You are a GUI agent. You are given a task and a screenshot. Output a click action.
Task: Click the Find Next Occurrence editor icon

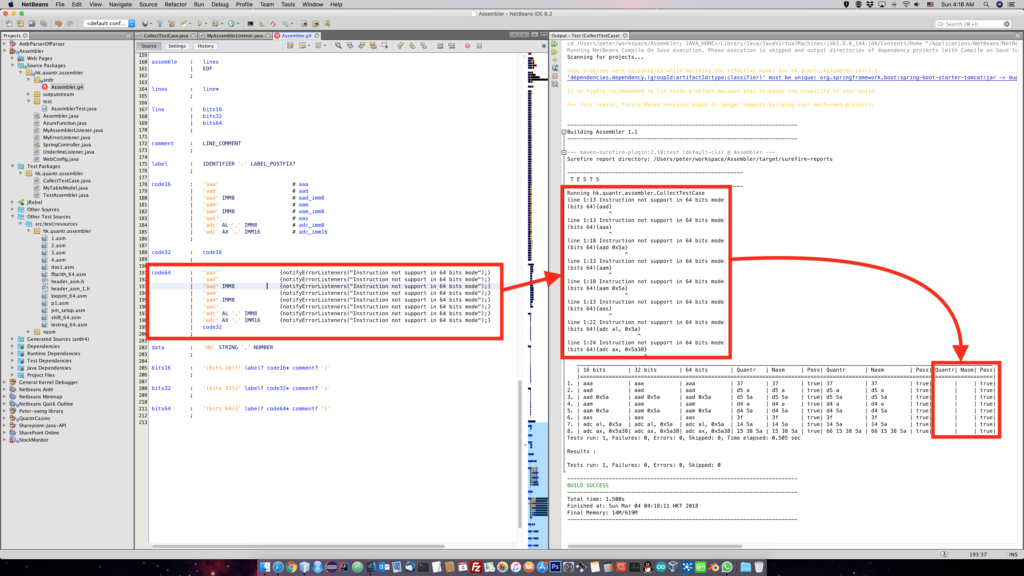pyautogui.click(x=361, y=46)
